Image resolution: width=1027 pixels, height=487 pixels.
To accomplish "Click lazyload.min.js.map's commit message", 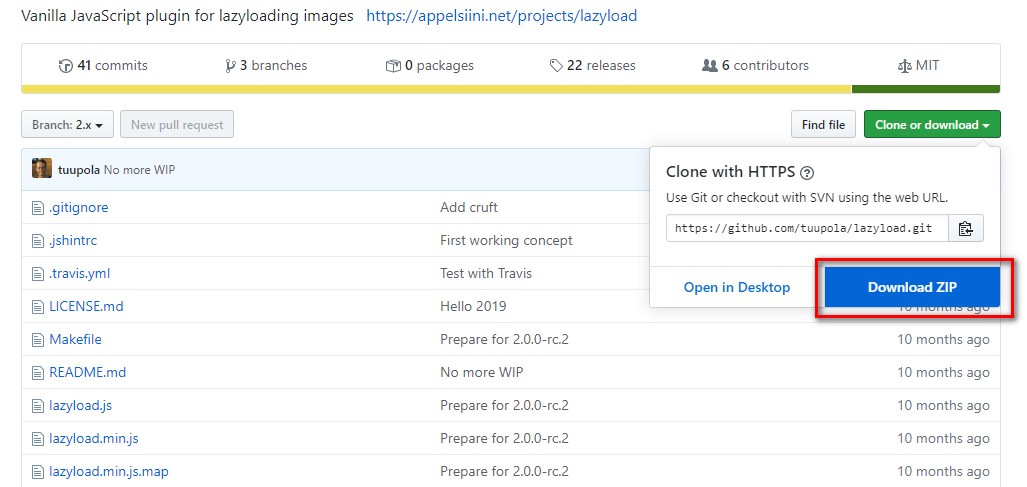I will 504,471.
